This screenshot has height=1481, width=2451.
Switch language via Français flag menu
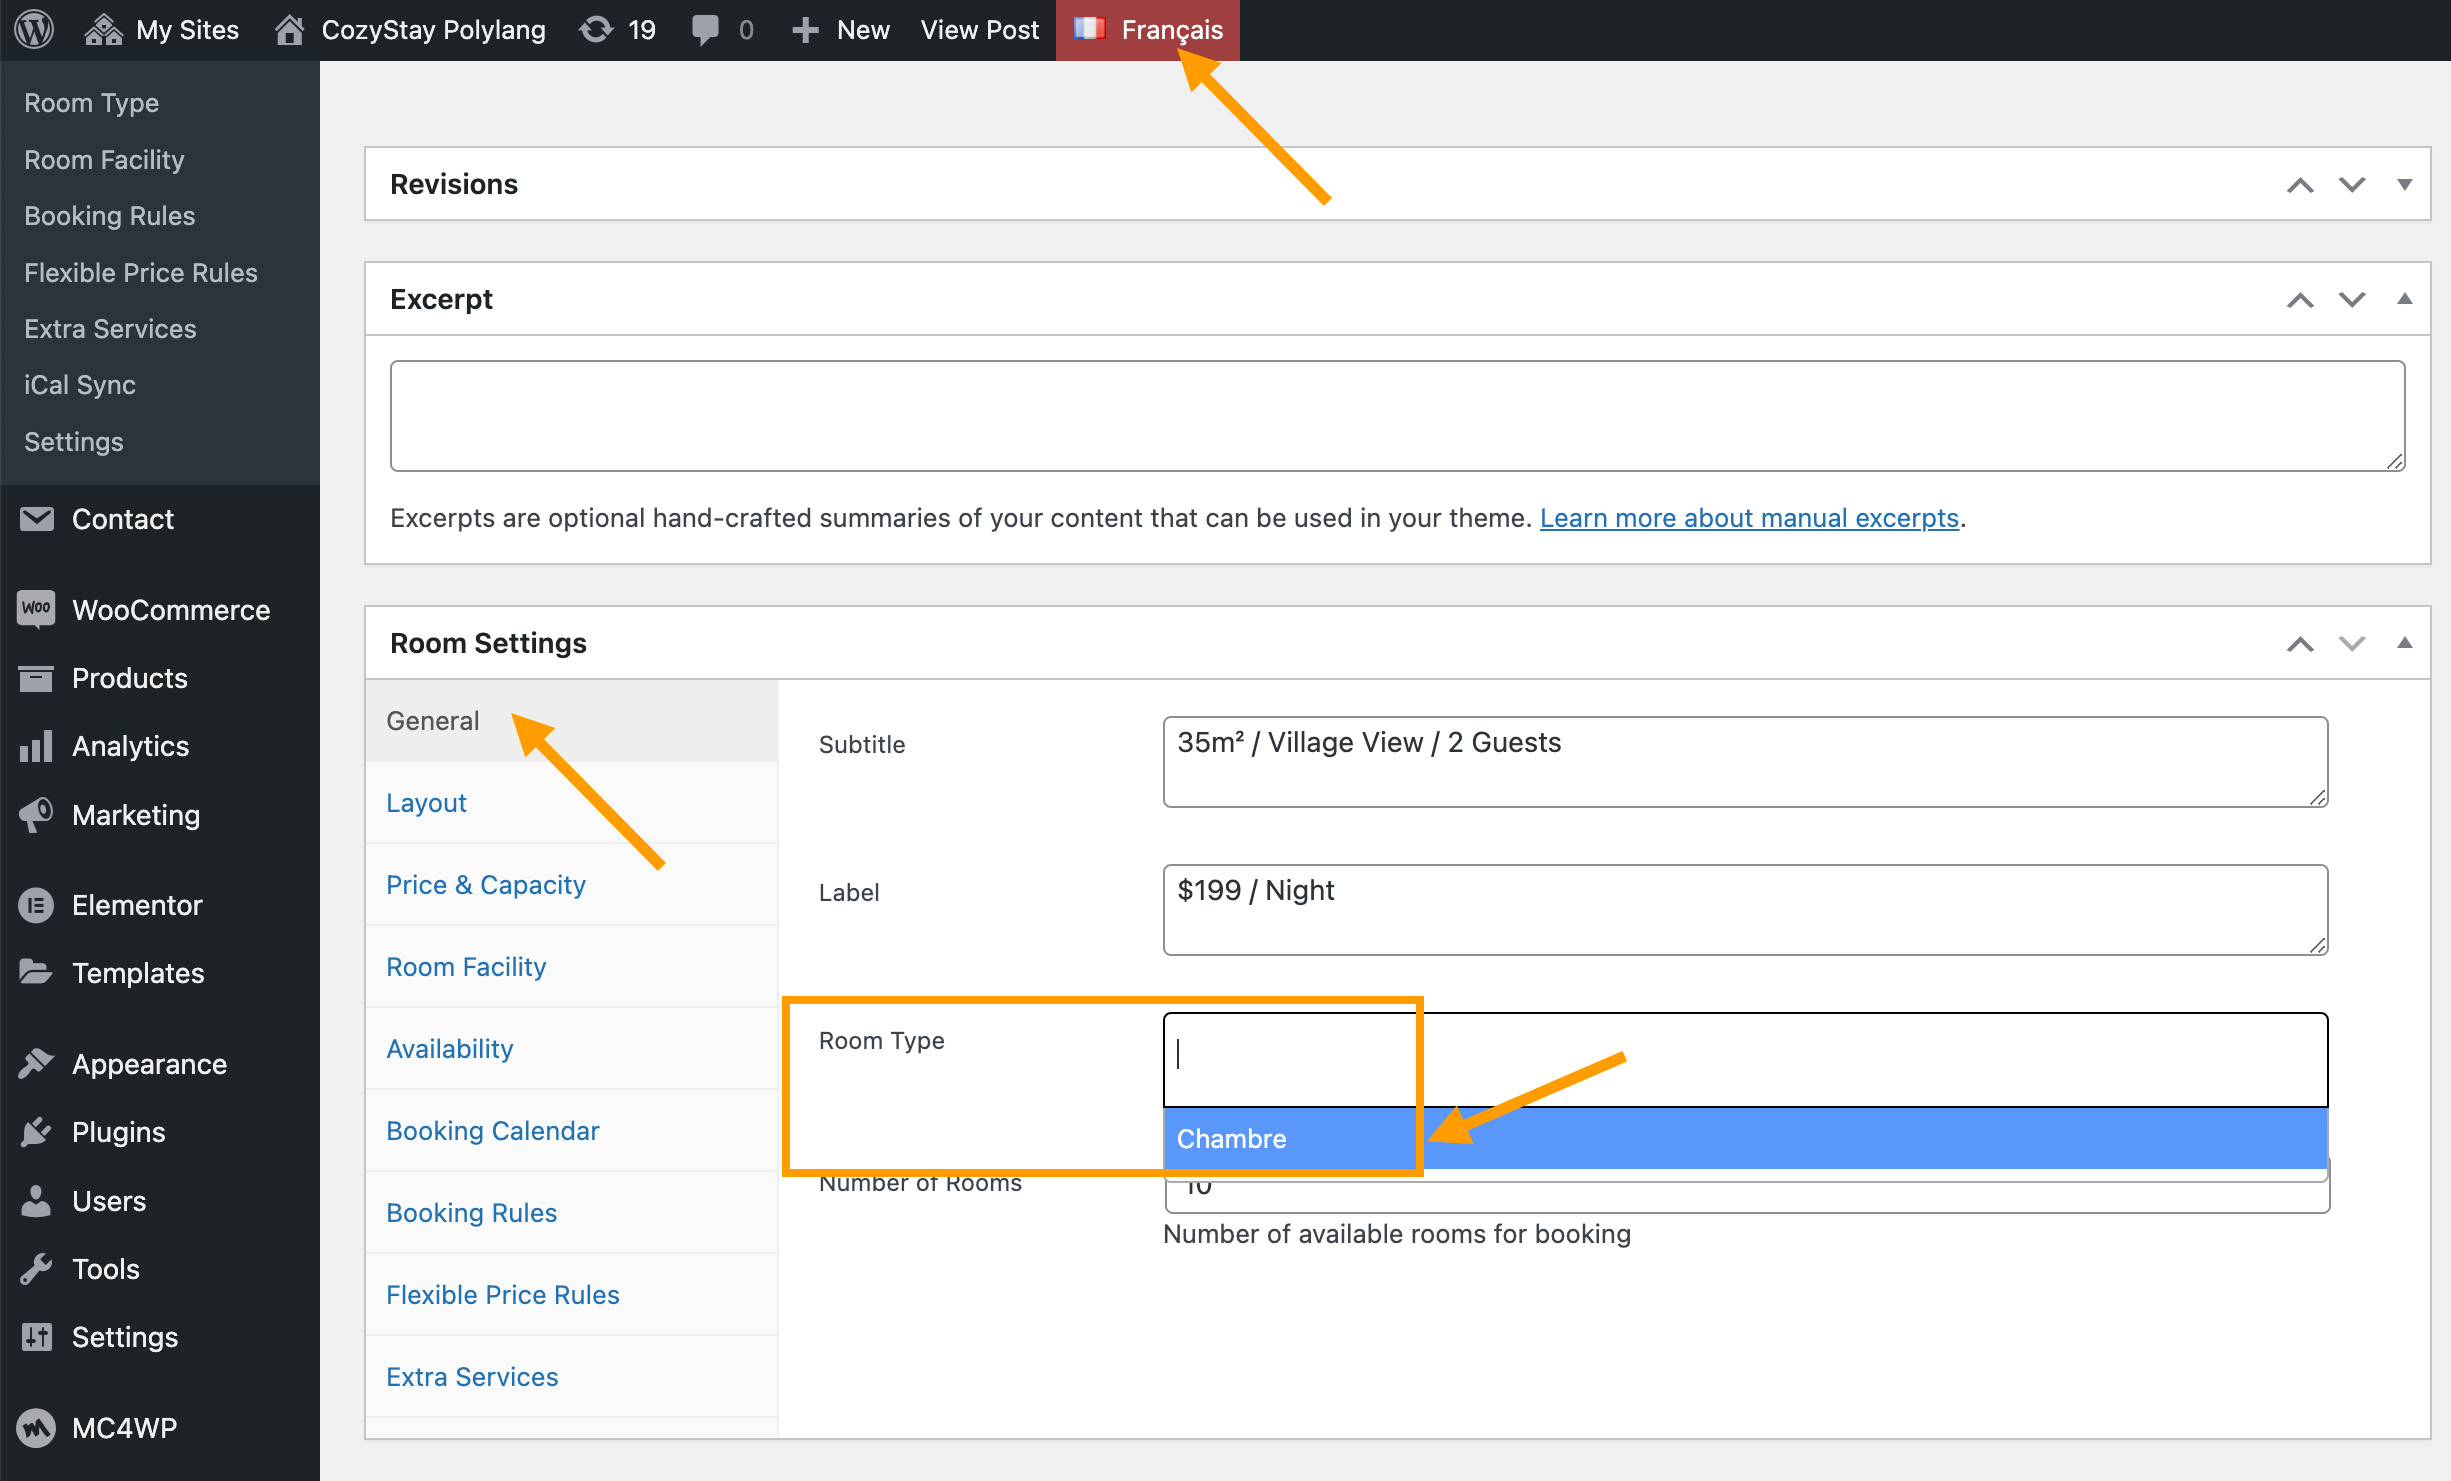pos(1148,29)
